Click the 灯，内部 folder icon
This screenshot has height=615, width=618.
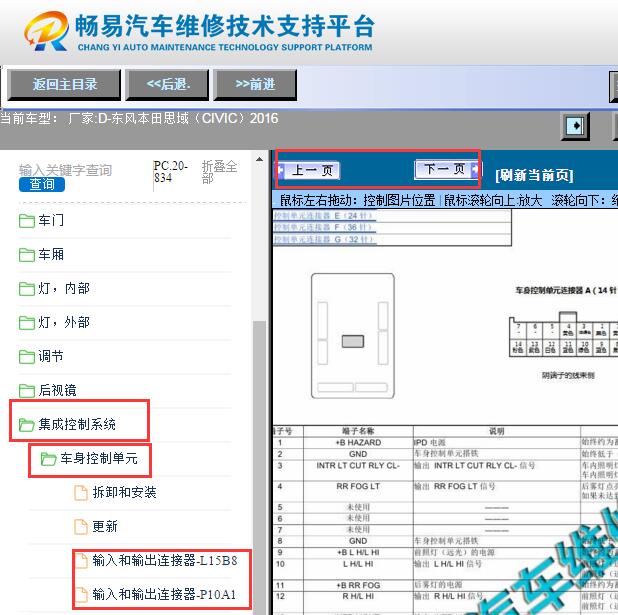pos(27,289)
